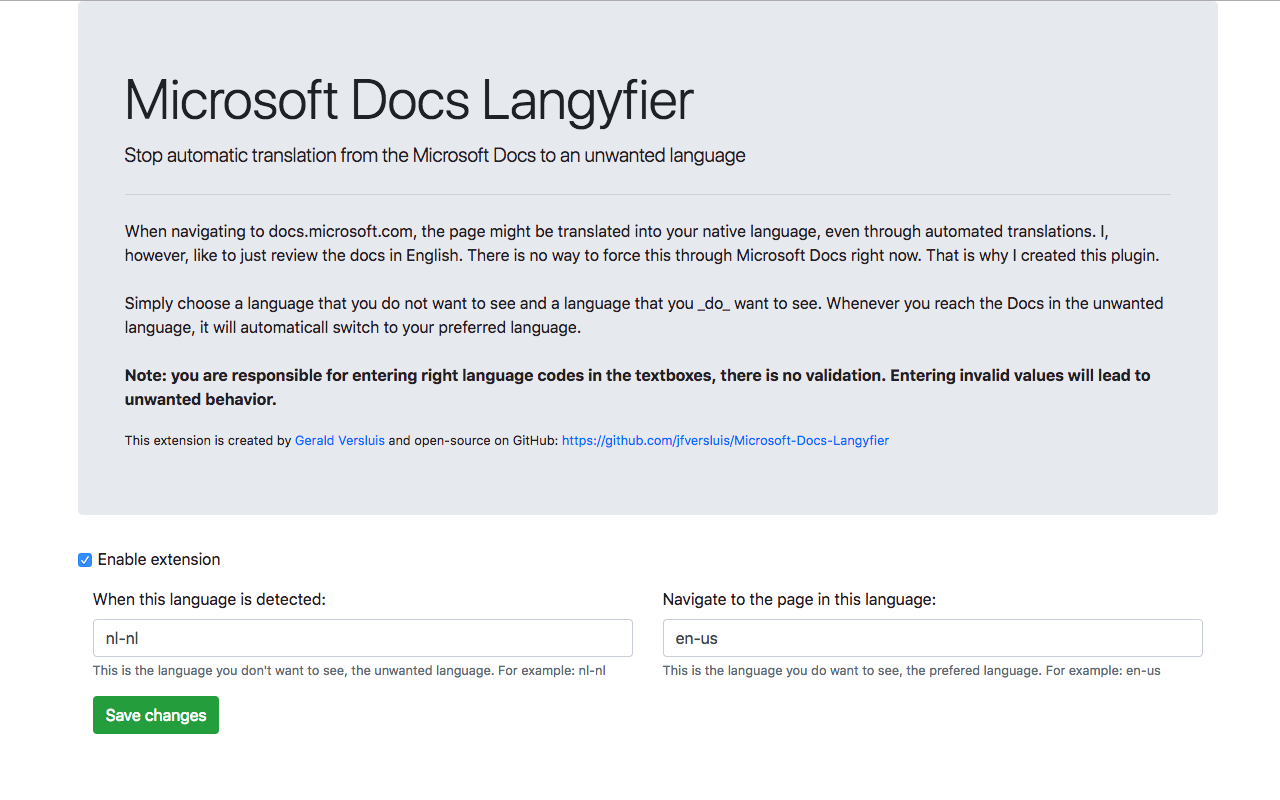
Task: Click the helper text mentioning example nl-nl
Action: [x=348, y=670]
